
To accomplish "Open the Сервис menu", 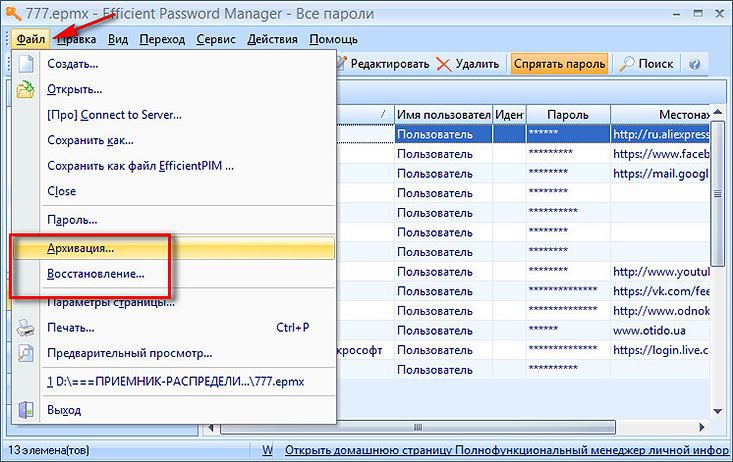I will pyautogui.click(x=217, y=39).
